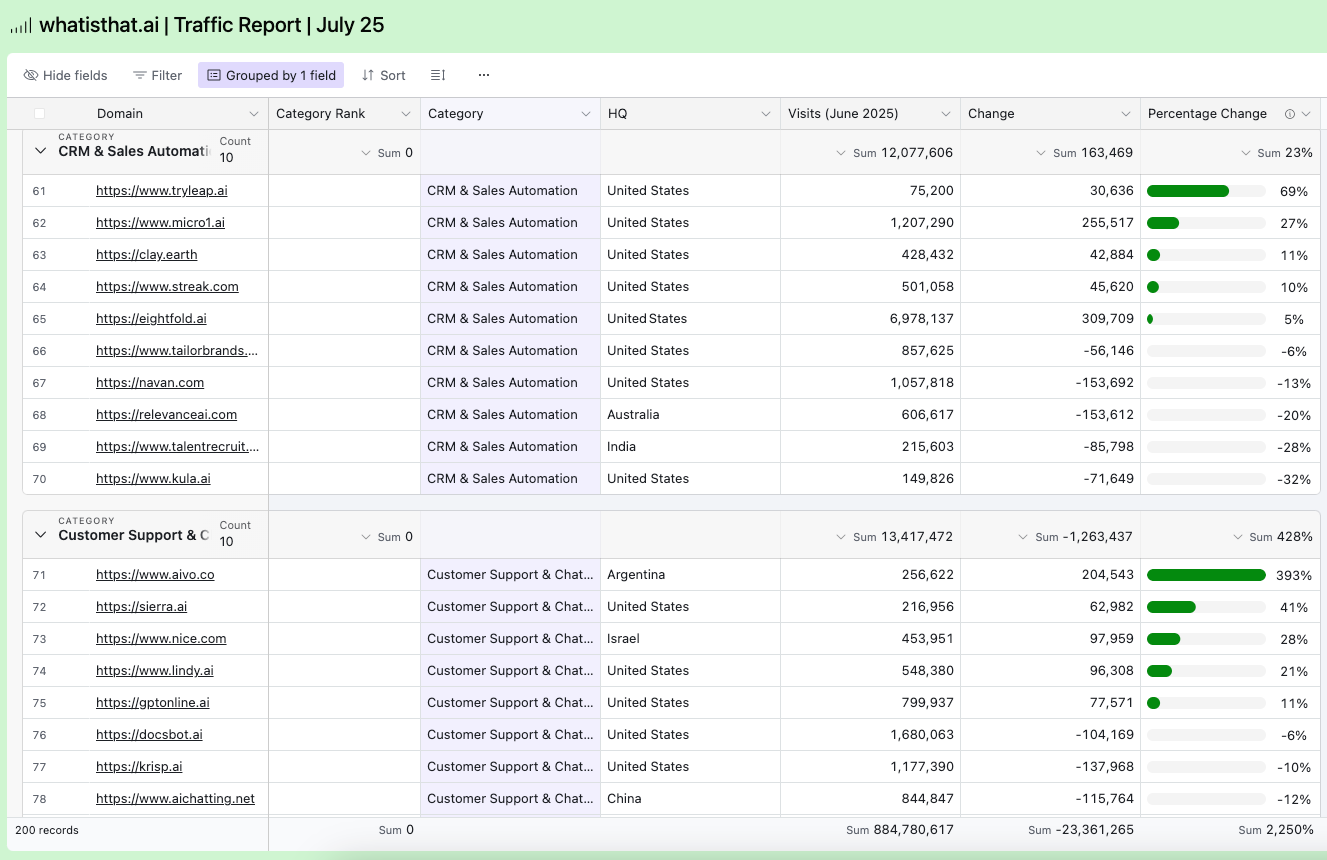Open Category column dropdown arrow
Screen dimensions: 1327x860
click(x=586, y=114)
